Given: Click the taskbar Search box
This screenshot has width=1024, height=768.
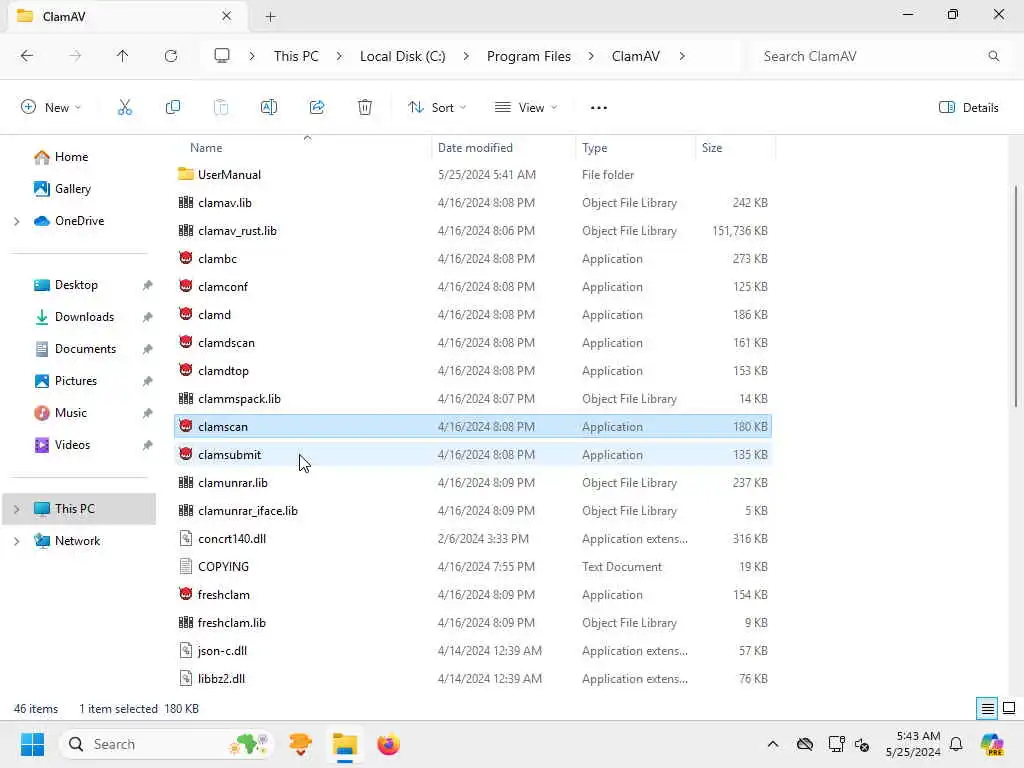Looking at the screenshot, I should pyautogui.click(x=167, y=744).
